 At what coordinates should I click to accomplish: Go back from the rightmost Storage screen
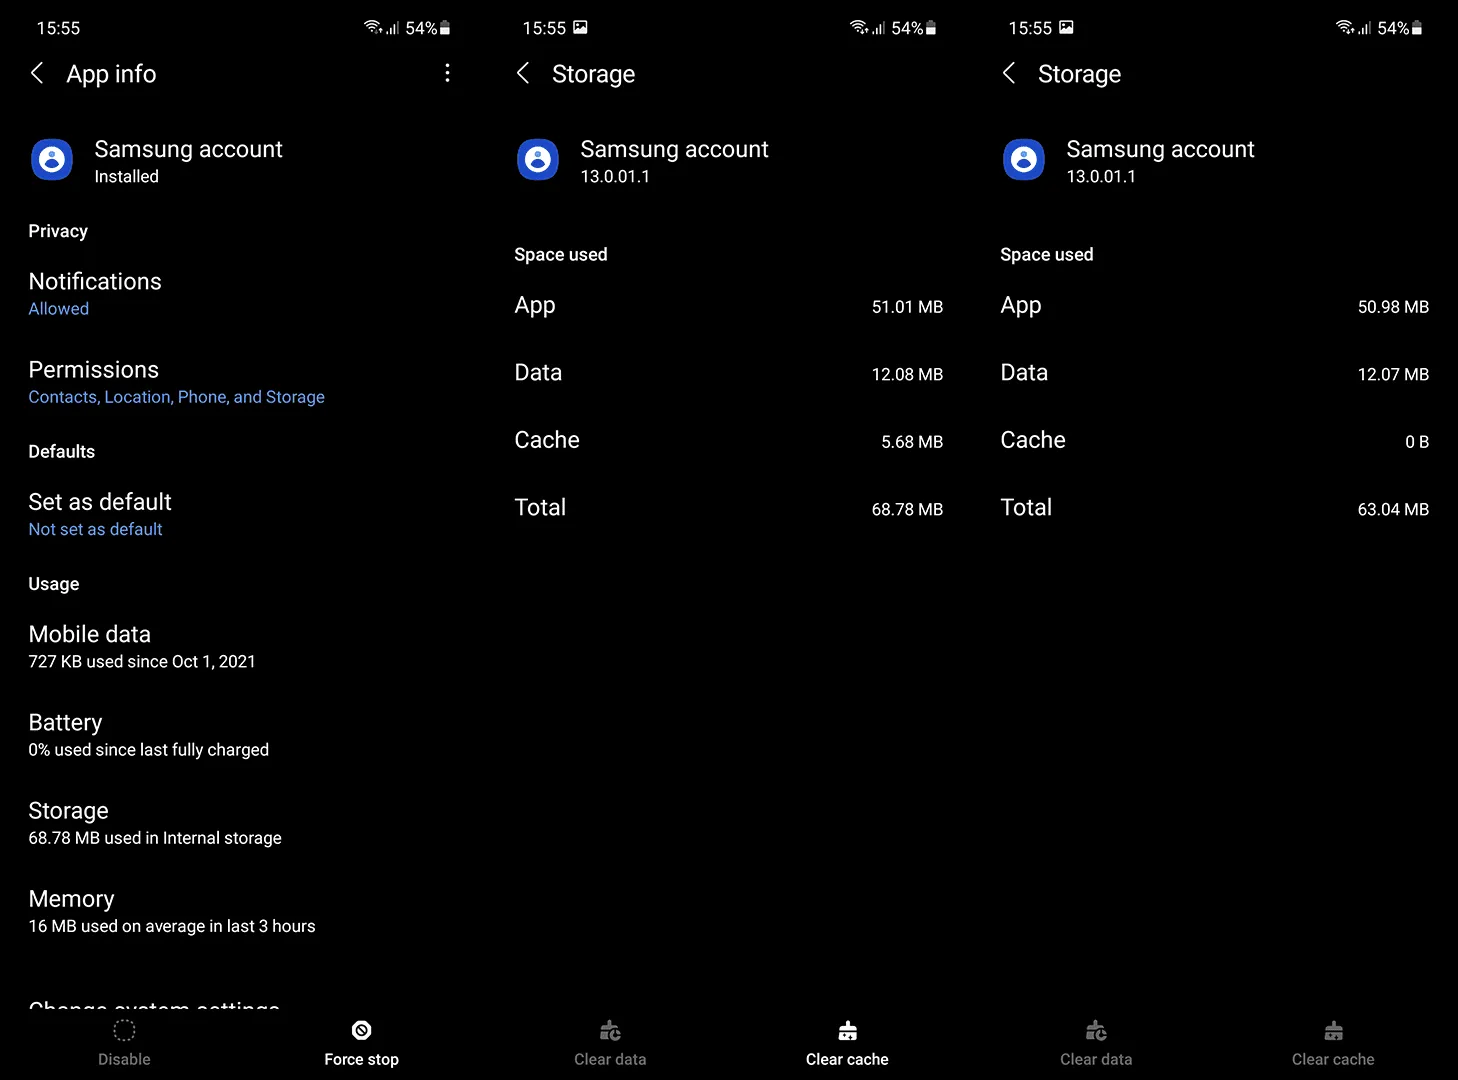(1009, 73)
